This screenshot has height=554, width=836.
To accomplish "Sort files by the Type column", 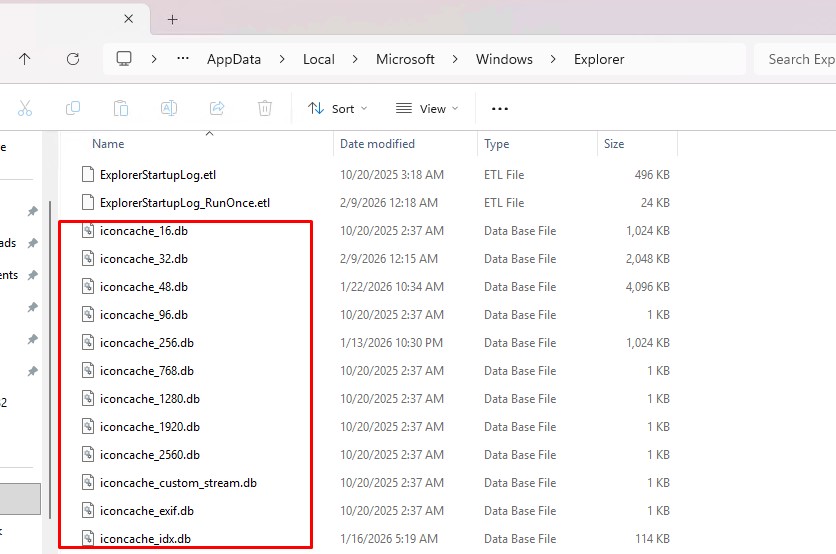I will (x=496, y=144).
